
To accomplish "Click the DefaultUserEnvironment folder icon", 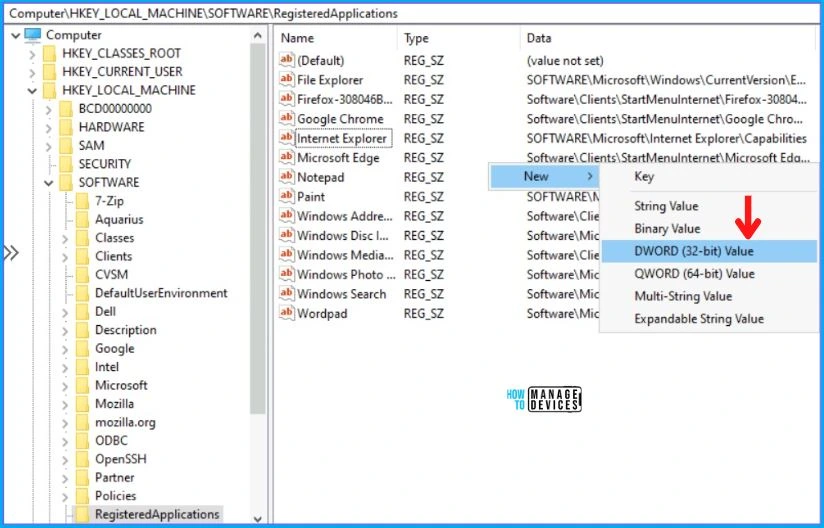I will [x=83, y=293].
